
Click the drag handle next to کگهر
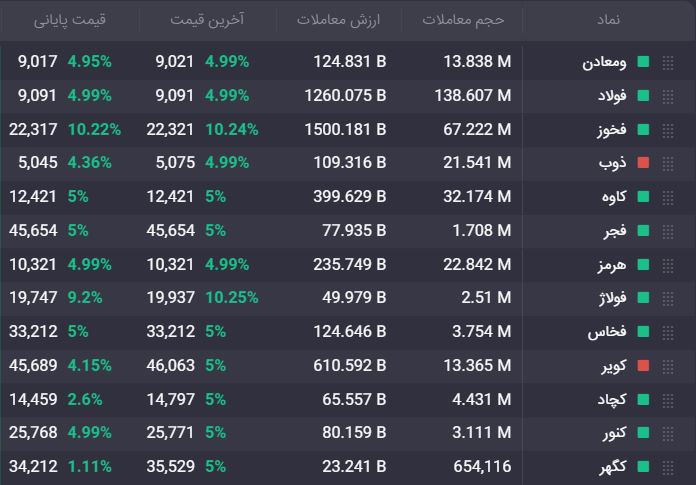[668, 468]
